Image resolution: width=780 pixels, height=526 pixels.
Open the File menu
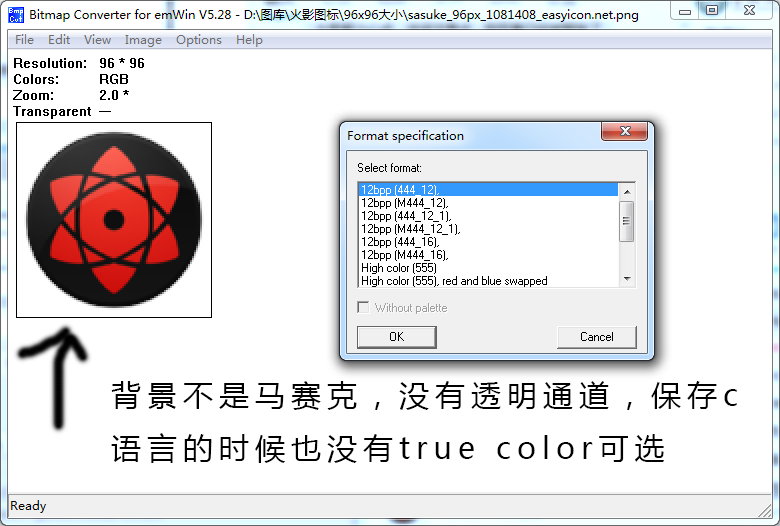(x=24, y=40)
